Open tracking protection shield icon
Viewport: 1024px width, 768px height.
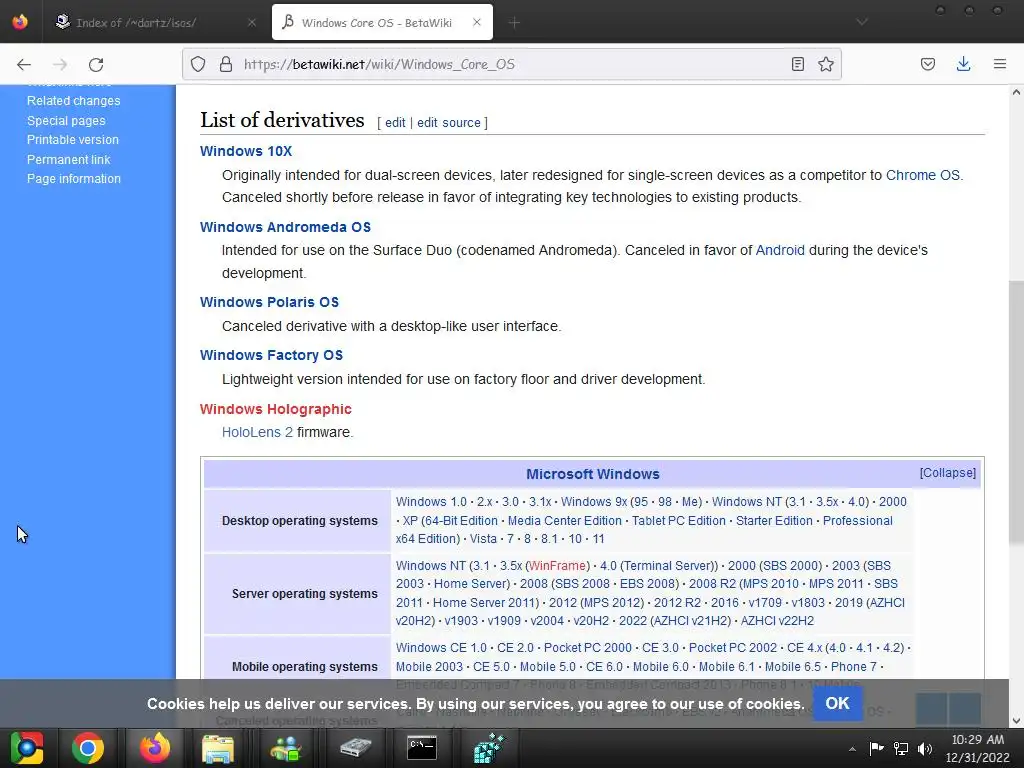[198, 64]
